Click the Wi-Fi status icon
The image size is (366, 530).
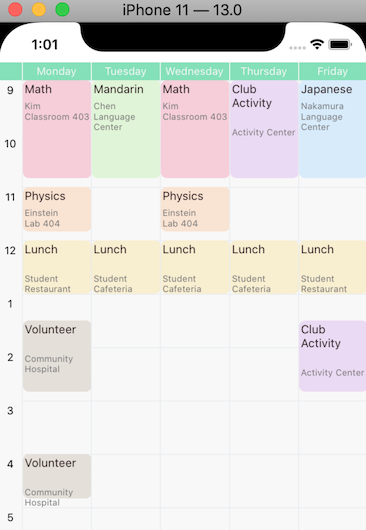pos(317,44)
